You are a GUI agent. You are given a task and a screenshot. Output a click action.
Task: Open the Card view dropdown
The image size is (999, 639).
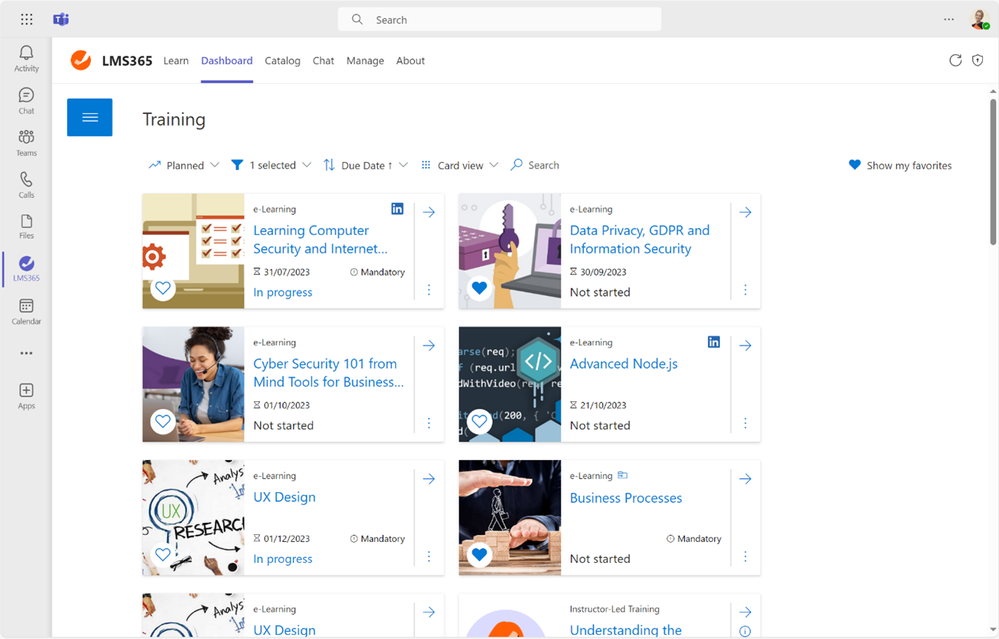tap(459, 165)
